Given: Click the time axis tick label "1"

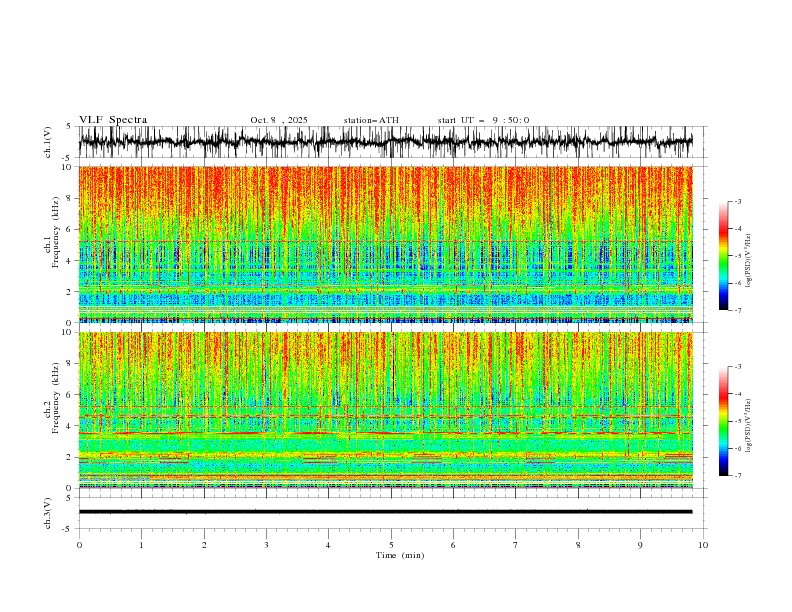Looking at the screenshot, I should pyautogui.click(x=141, y=545).
